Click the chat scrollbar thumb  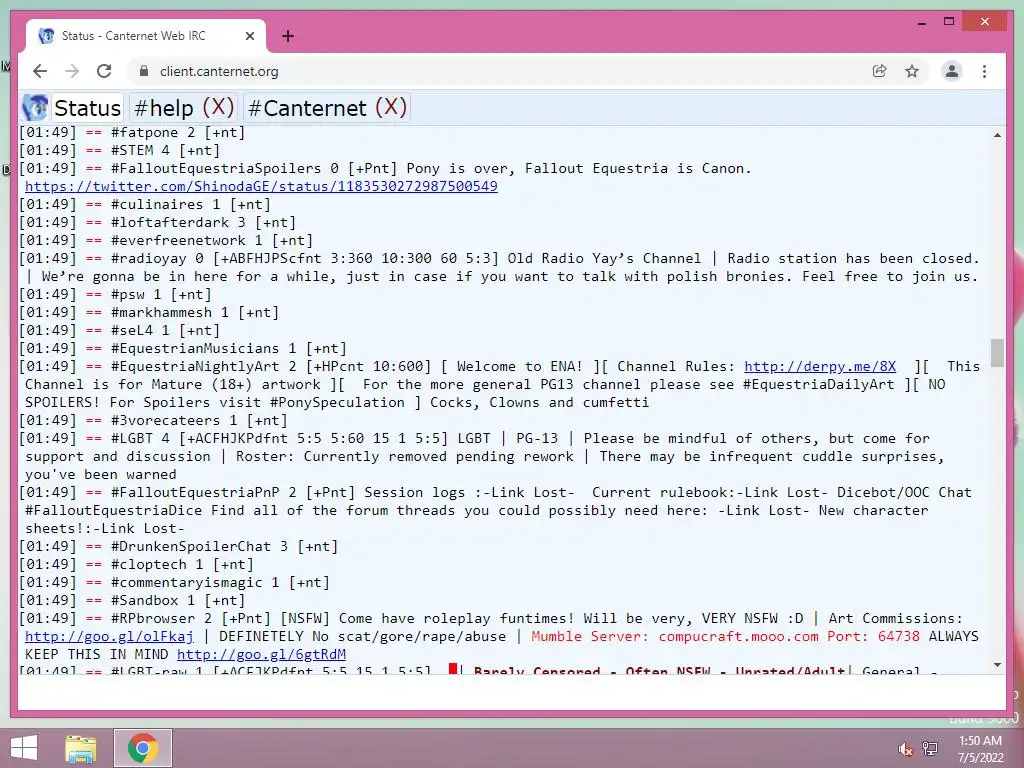(997, 353)
